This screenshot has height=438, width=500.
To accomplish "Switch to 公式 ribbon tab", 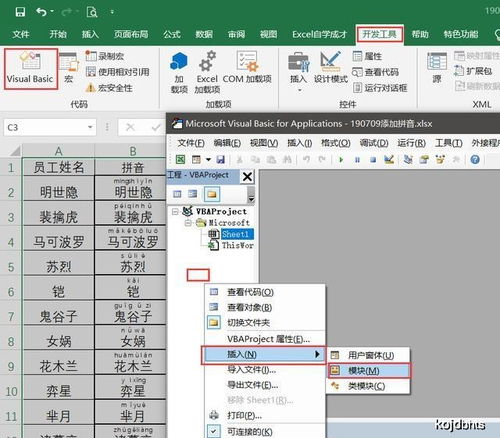I will coord(172,34).
